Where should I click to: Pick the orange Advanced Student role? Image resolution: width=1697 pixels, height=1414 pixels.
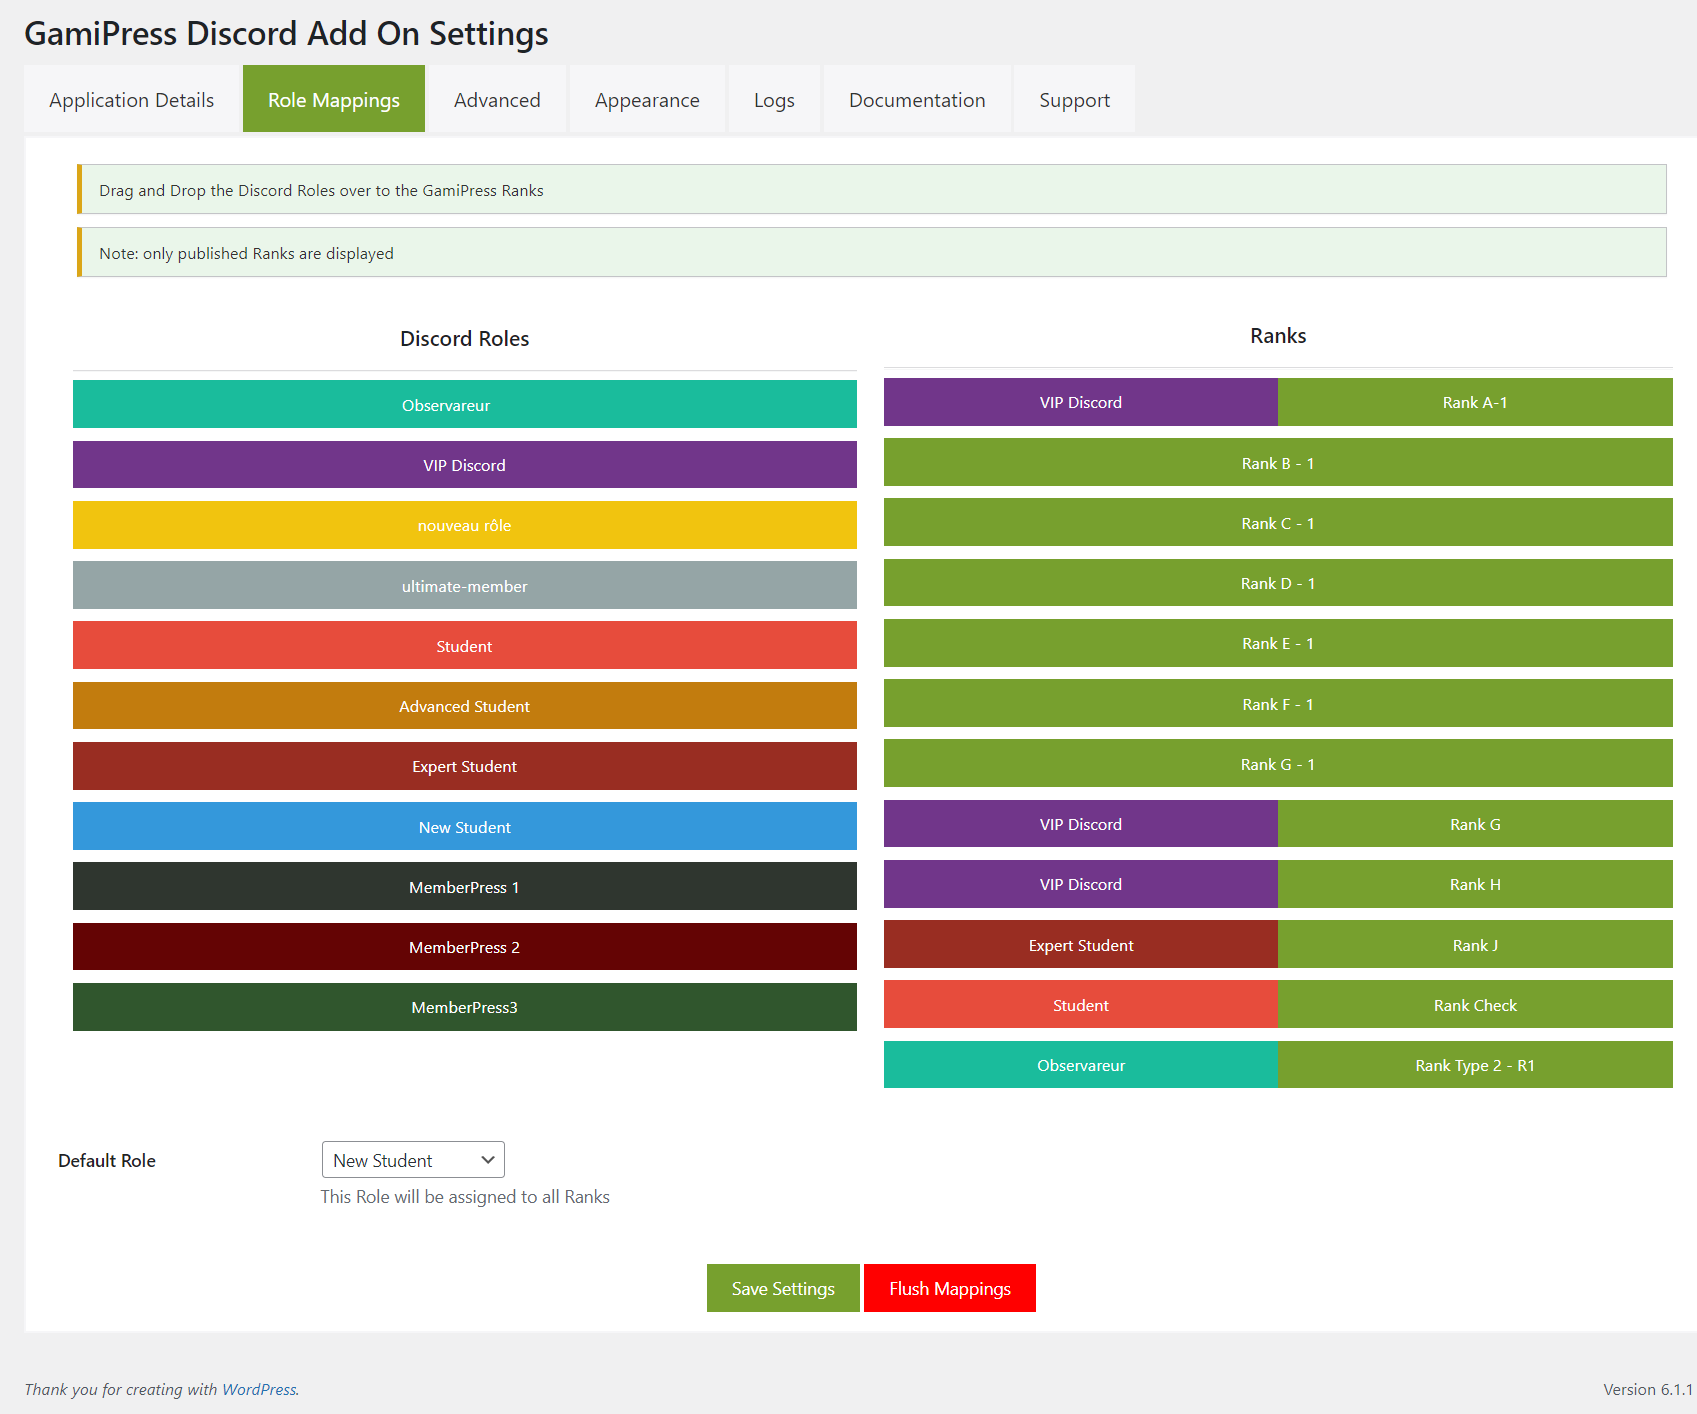pos(464,706)
